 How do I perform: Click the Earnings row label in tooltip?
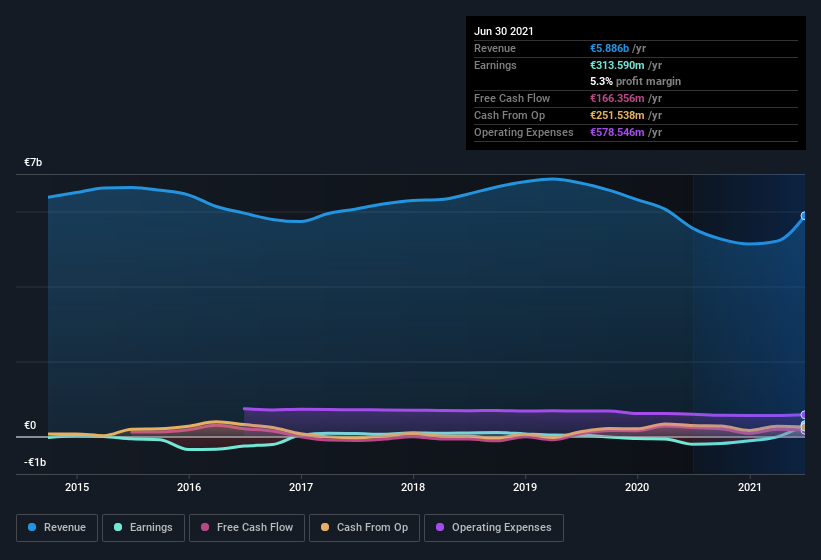click(495, 65)
